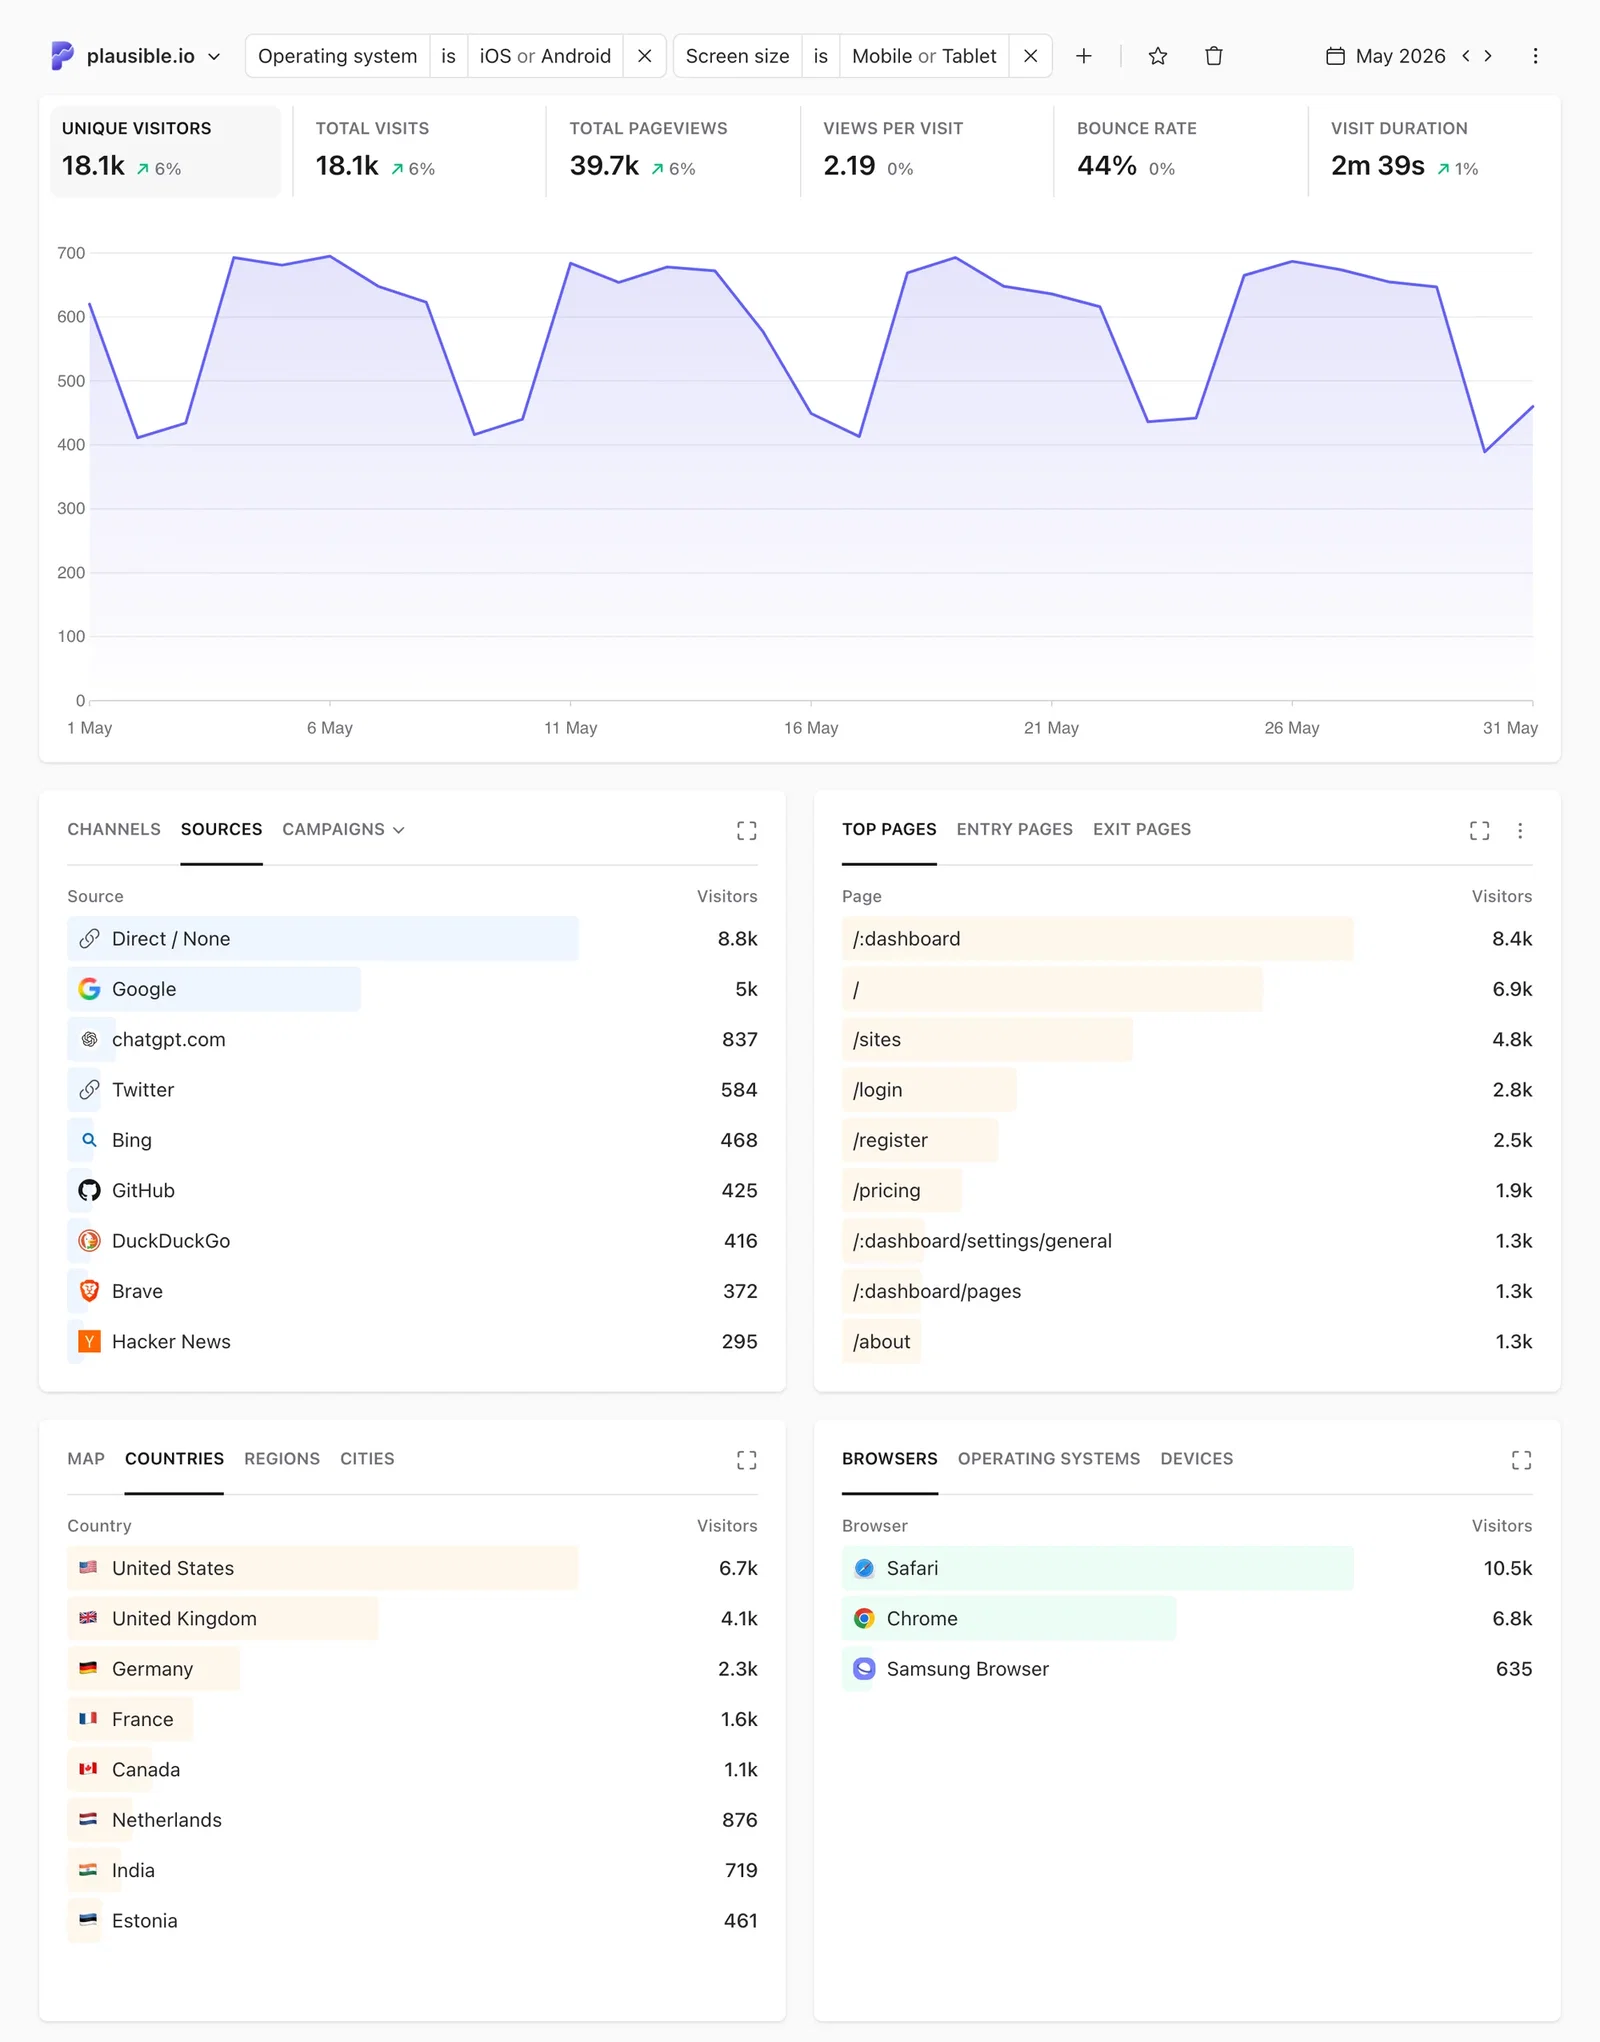Click the GitHub source row

tap(412, 1190)
